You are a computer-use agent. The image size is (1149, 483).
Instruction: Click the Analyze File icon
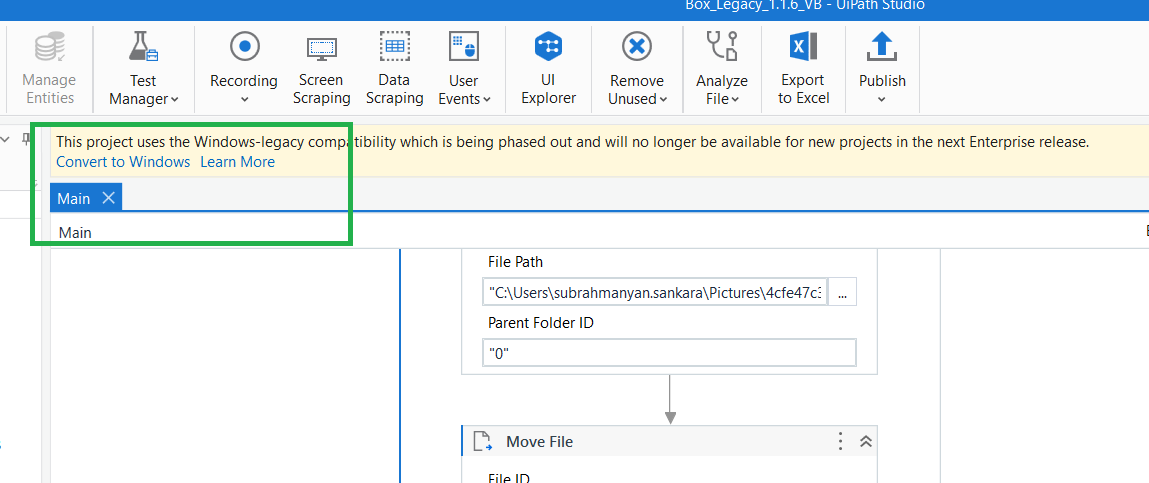click(x=722, y=47)
